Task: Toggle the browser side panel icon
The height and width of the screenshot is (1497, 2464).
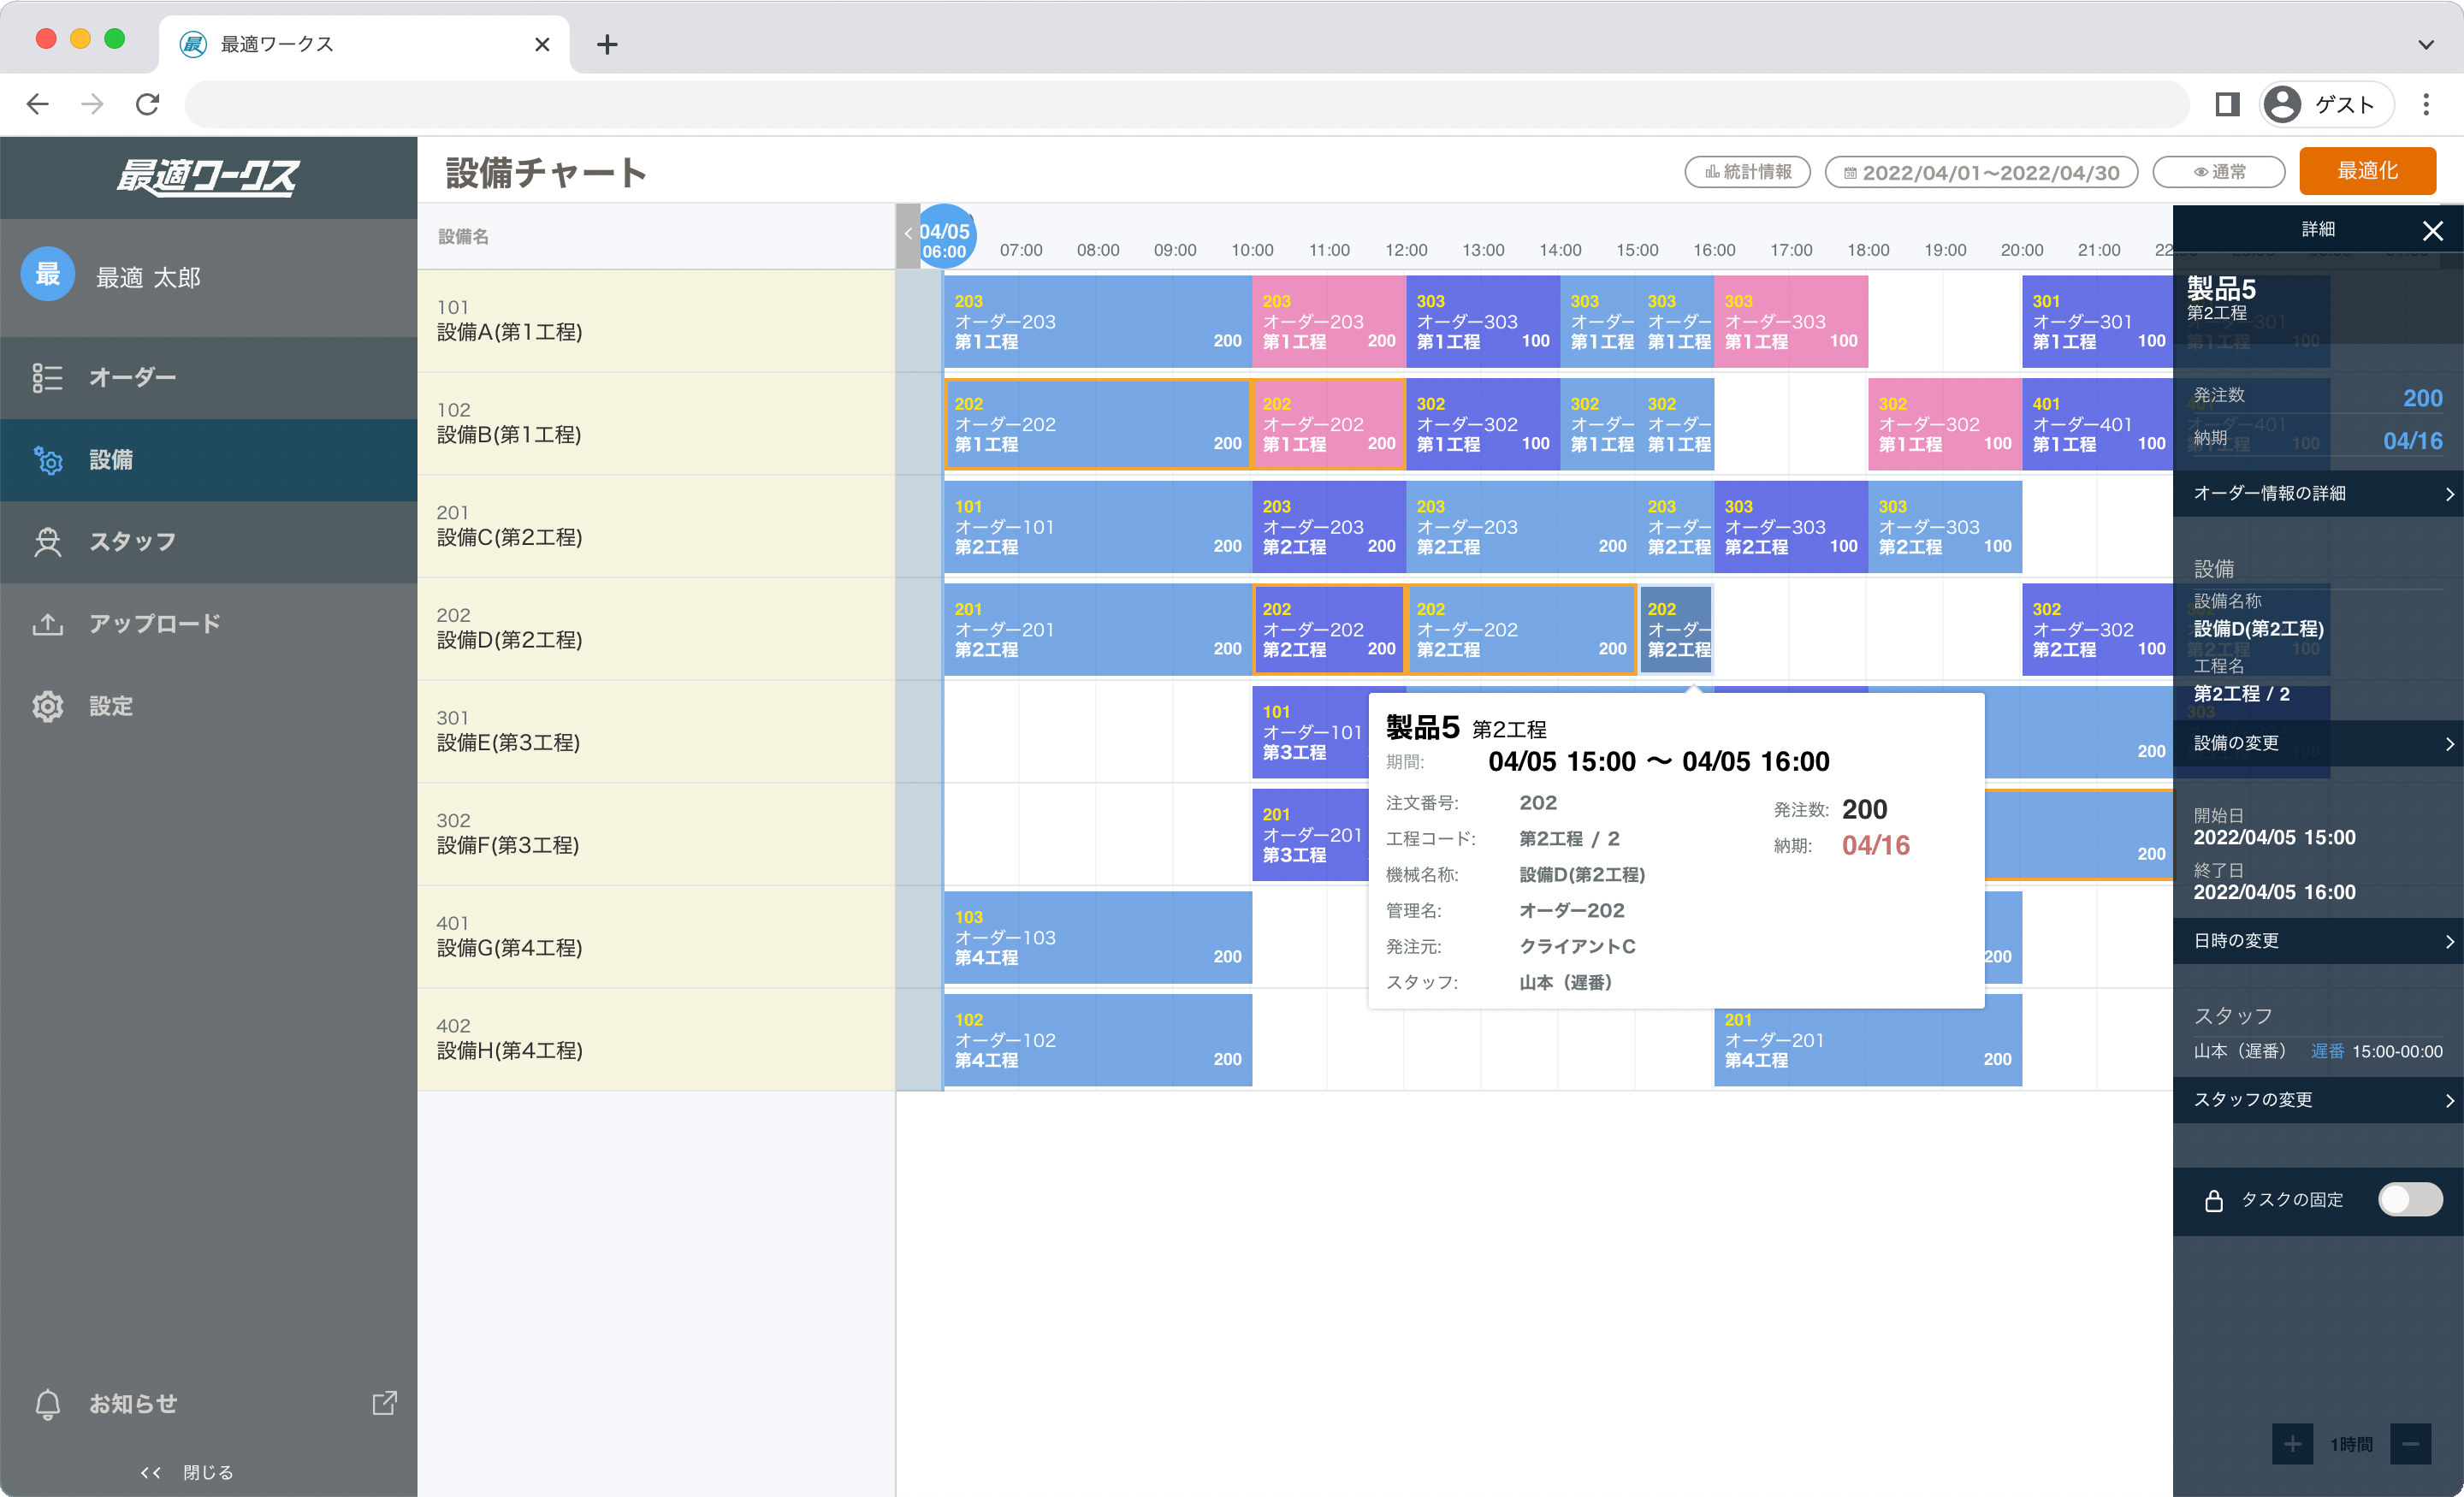Action: pyautogui.click(x=2227, y=104)
